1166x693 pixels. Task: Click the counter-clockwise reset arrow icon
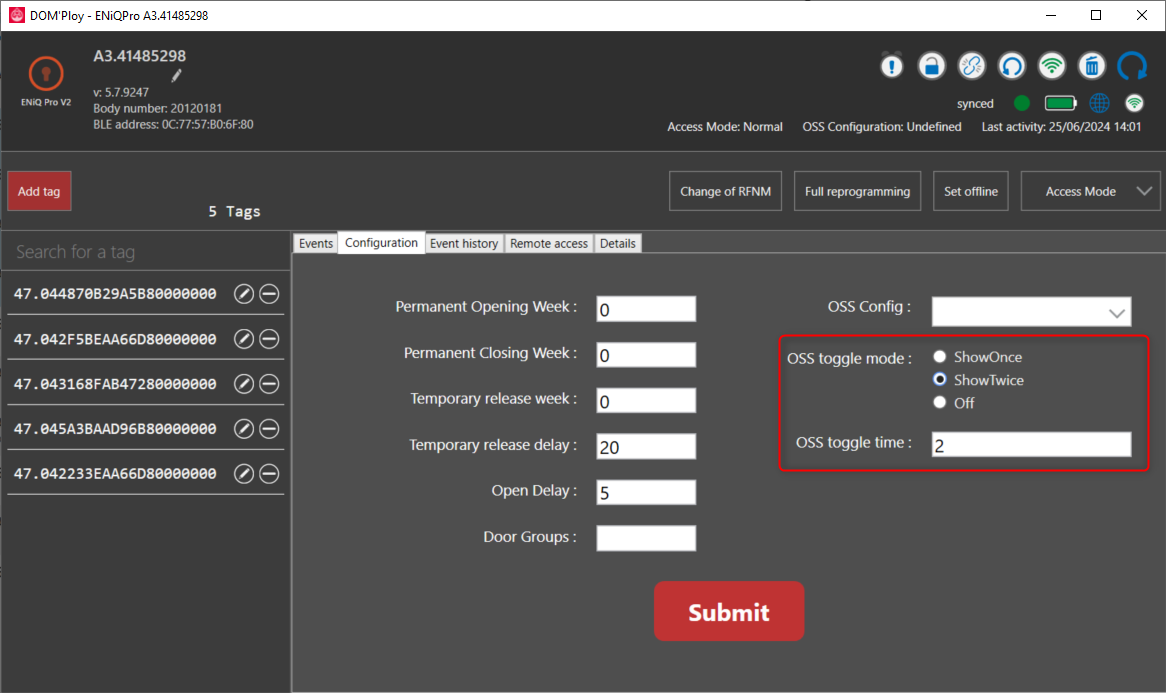(x=1012, y=66)
